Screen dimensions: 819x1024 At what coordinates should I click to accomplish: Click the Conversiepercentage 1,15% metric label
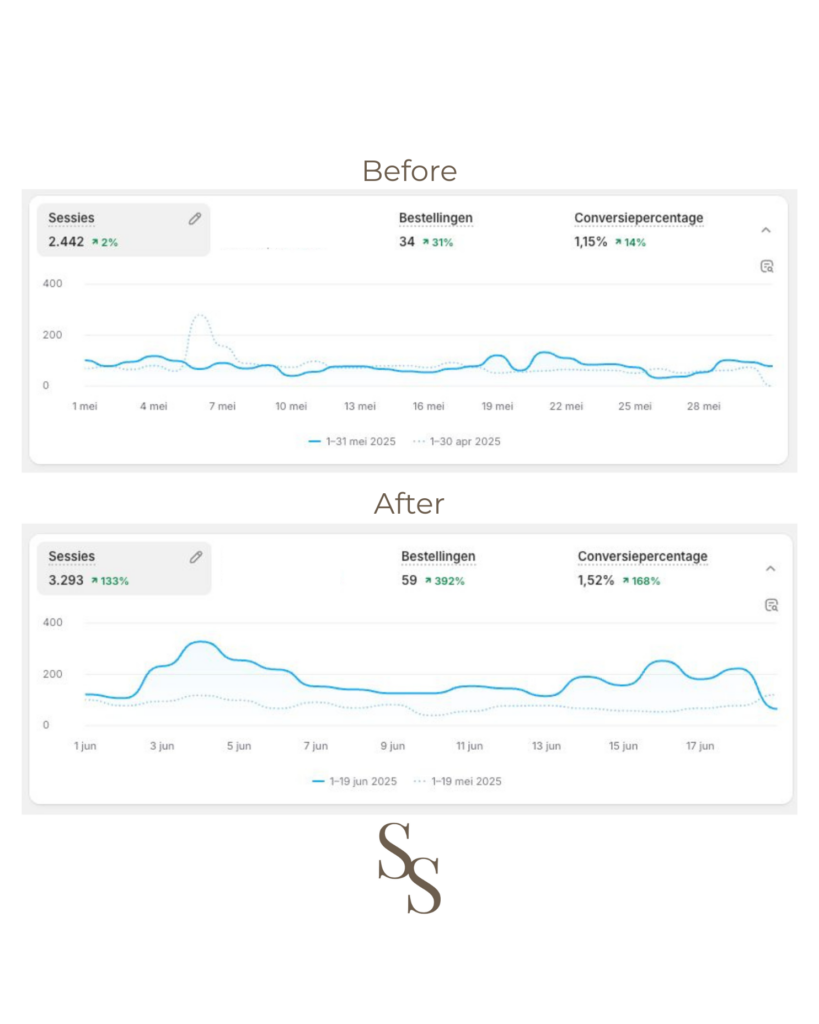click(x=638, y=218)
